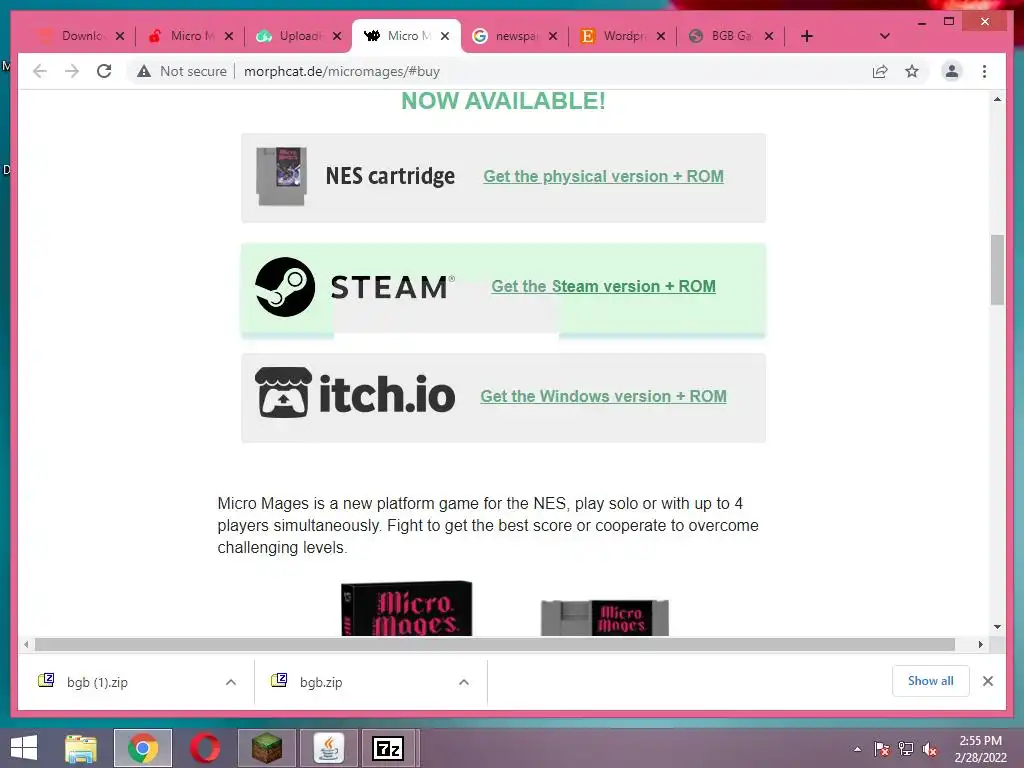Click the muted volume tray icon

click(x=930, y=749)
